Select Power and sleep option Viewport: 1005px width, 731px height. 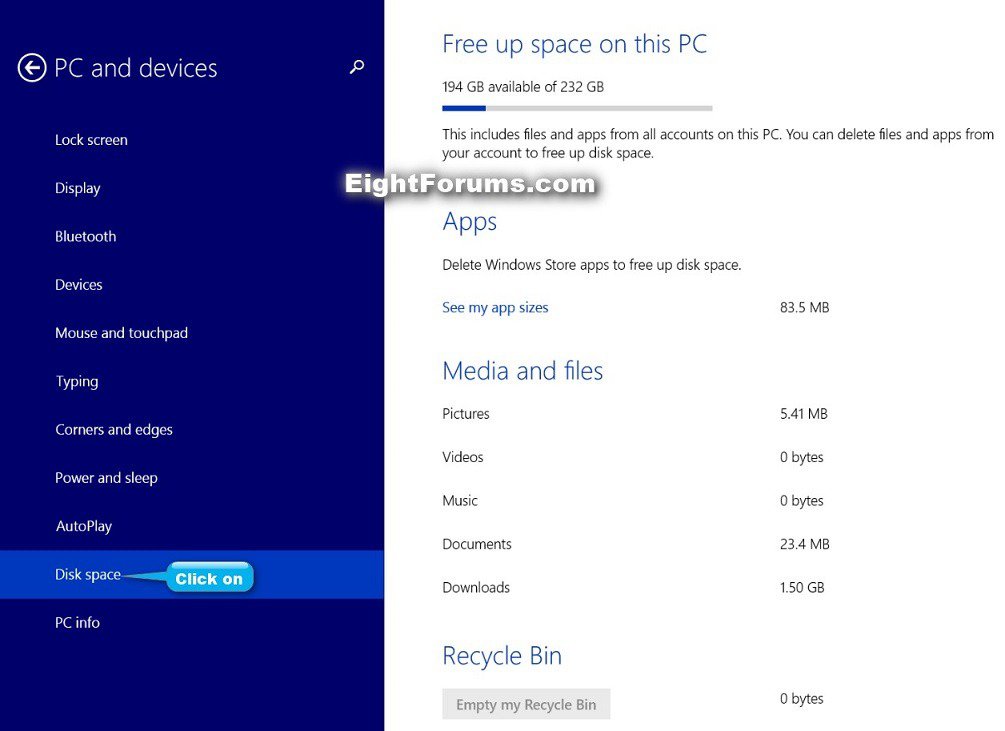(106, 478)
